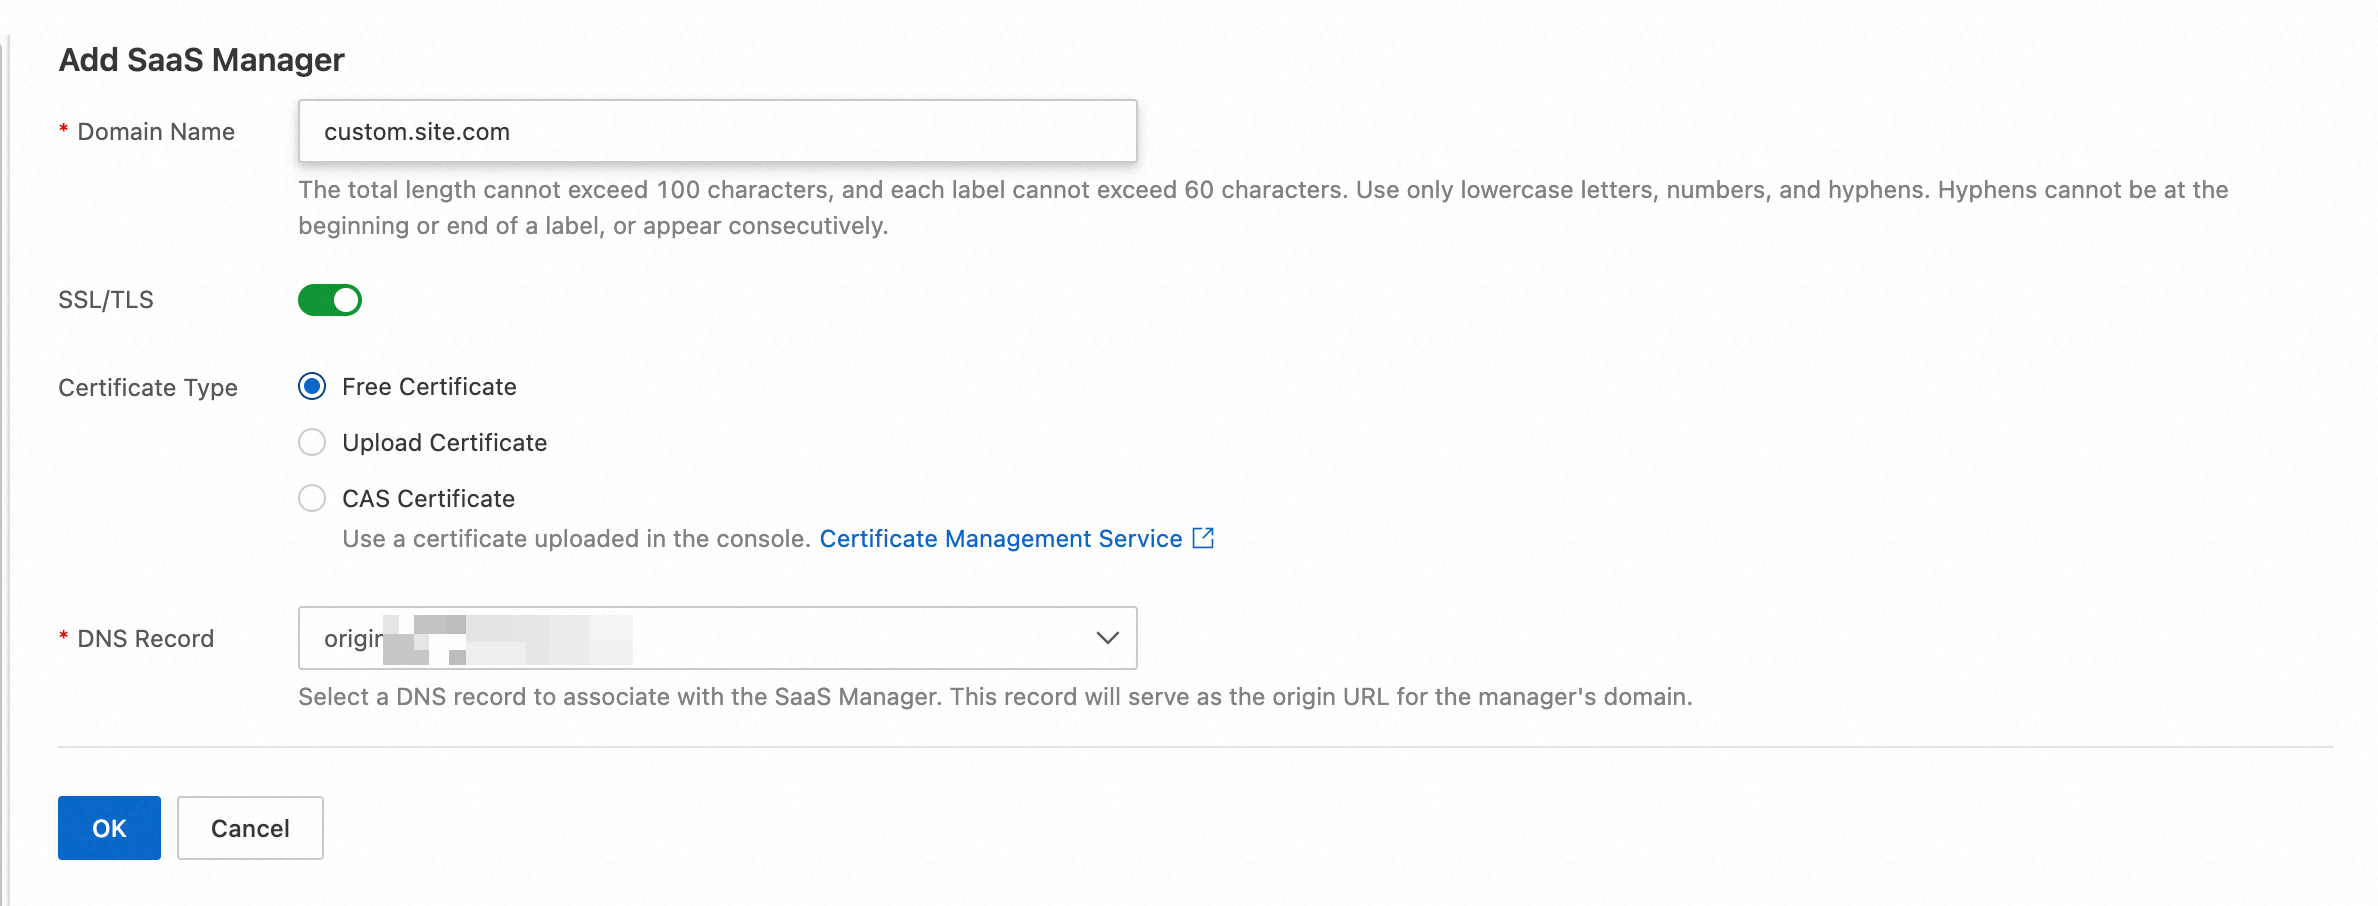Open the Certificate Management Service link
The width and height of the screenshot is (2378, 906).
1000,539
